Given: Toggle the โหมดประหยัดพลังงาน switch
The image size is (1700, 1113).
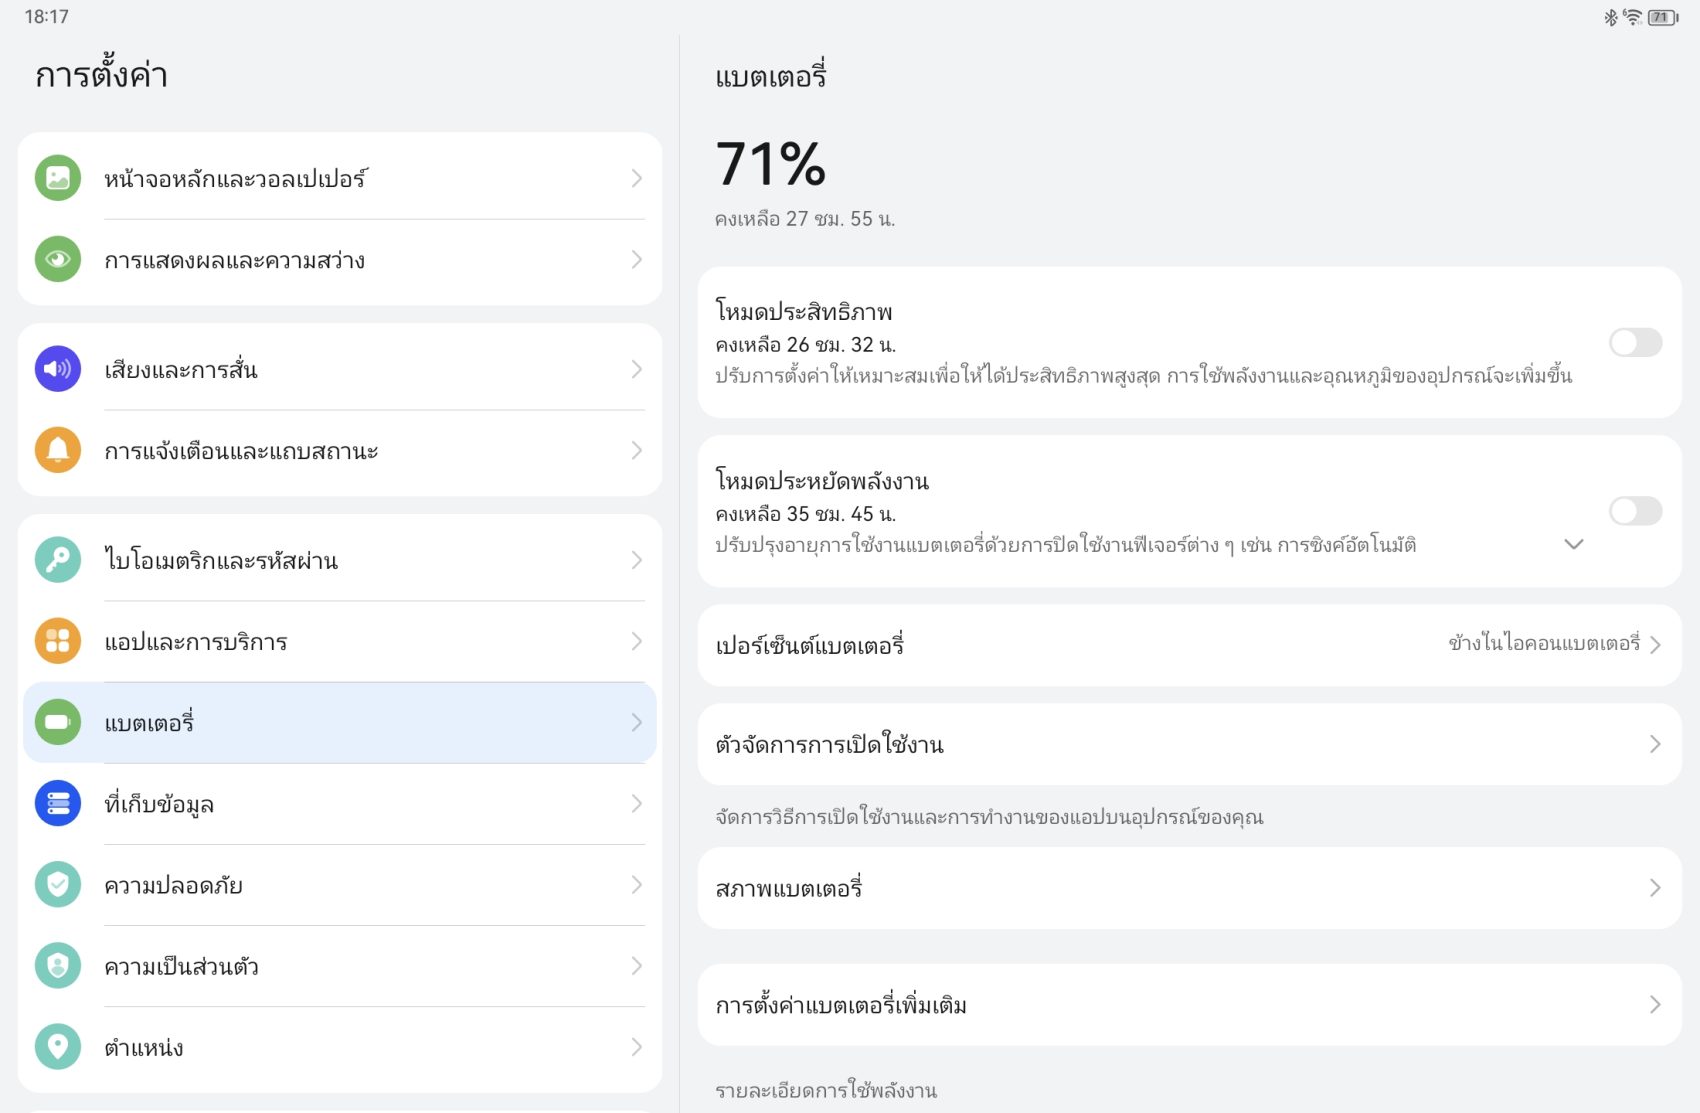Looking at the screenshot, I should [1635, 511].
